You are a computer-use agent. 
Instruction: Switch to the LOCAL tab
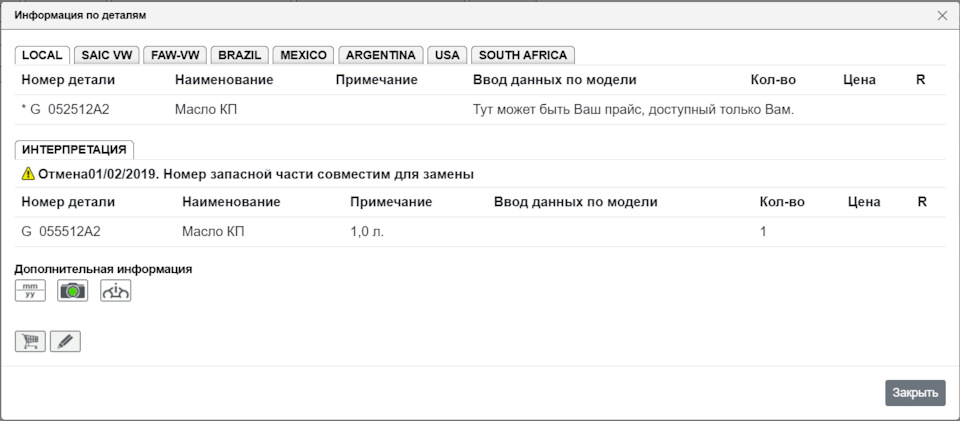point(42,55)
